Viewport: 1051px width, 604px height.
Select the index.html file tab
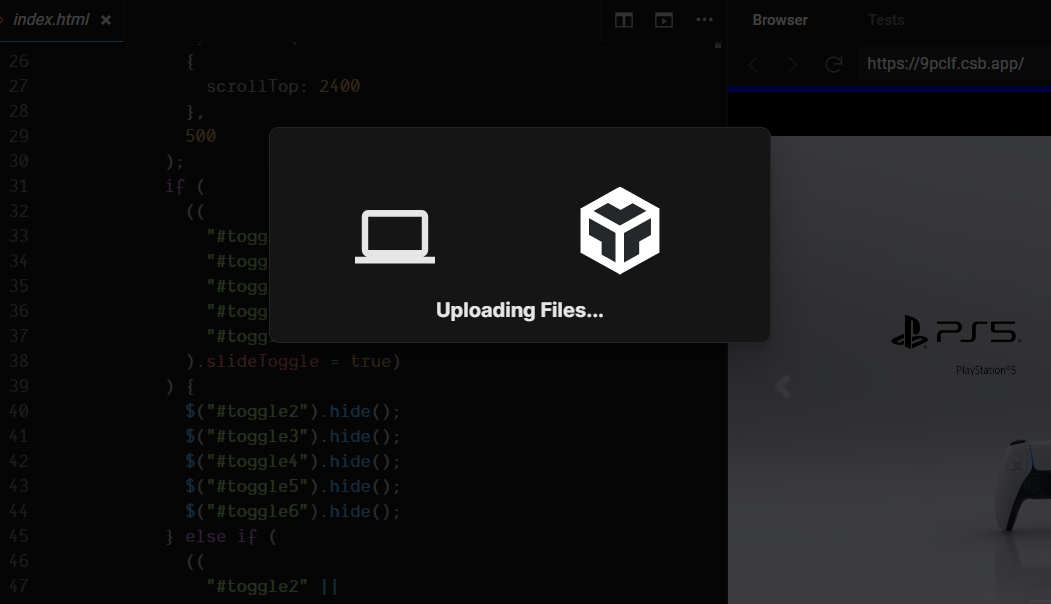tap(52, 20)
